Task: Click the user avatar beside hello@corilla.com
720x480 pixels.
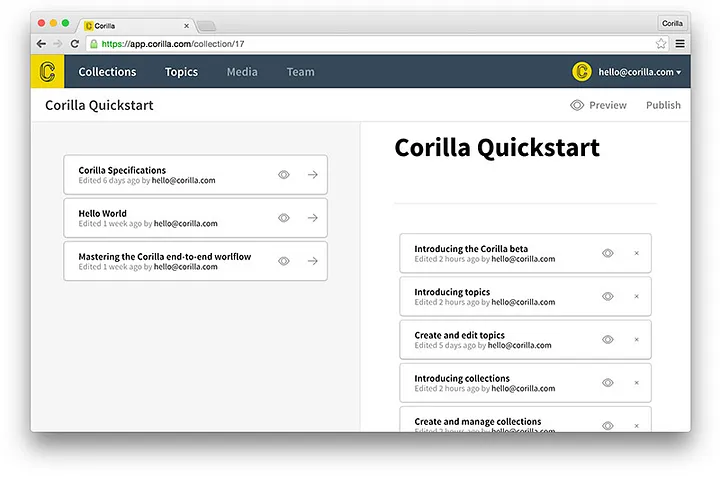Action: point(581,72)
